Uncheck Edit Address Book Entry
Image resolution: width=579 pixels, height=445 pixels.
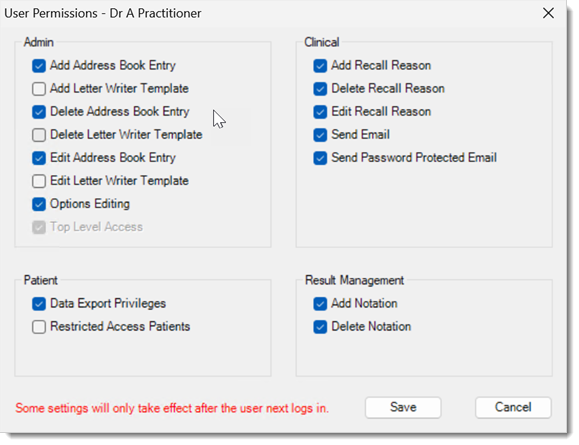tap(39, 158)
